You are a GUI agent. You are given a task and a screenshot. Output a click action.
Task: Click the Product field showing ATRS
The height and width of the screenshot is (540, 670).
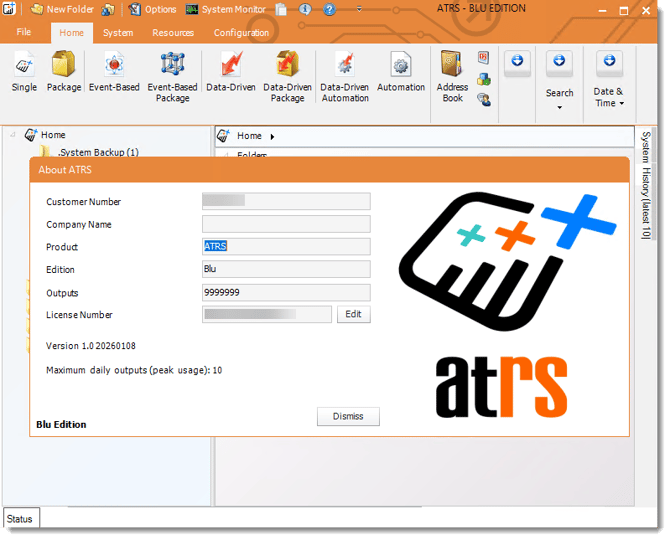point(286,247)
